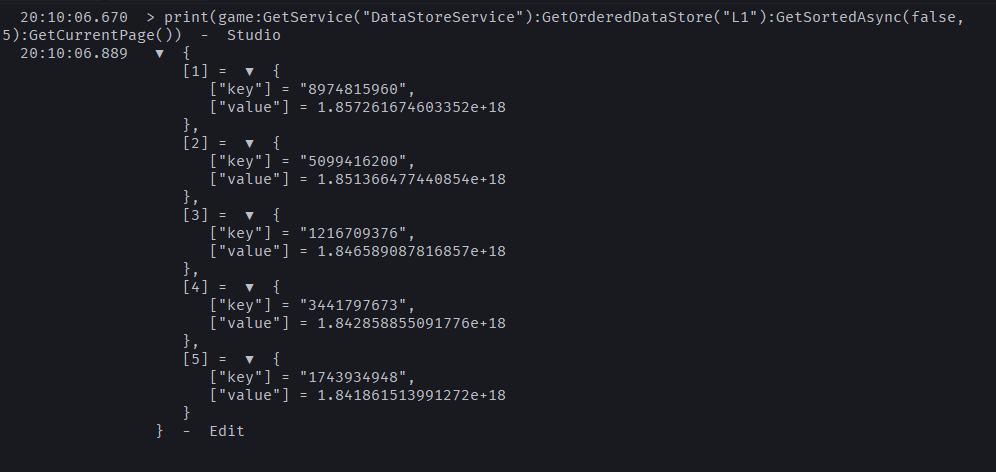The height and width of the screenshot is (472, 996).
Task: Select value 1.841861513991272e+18 line
Action: 358,395
